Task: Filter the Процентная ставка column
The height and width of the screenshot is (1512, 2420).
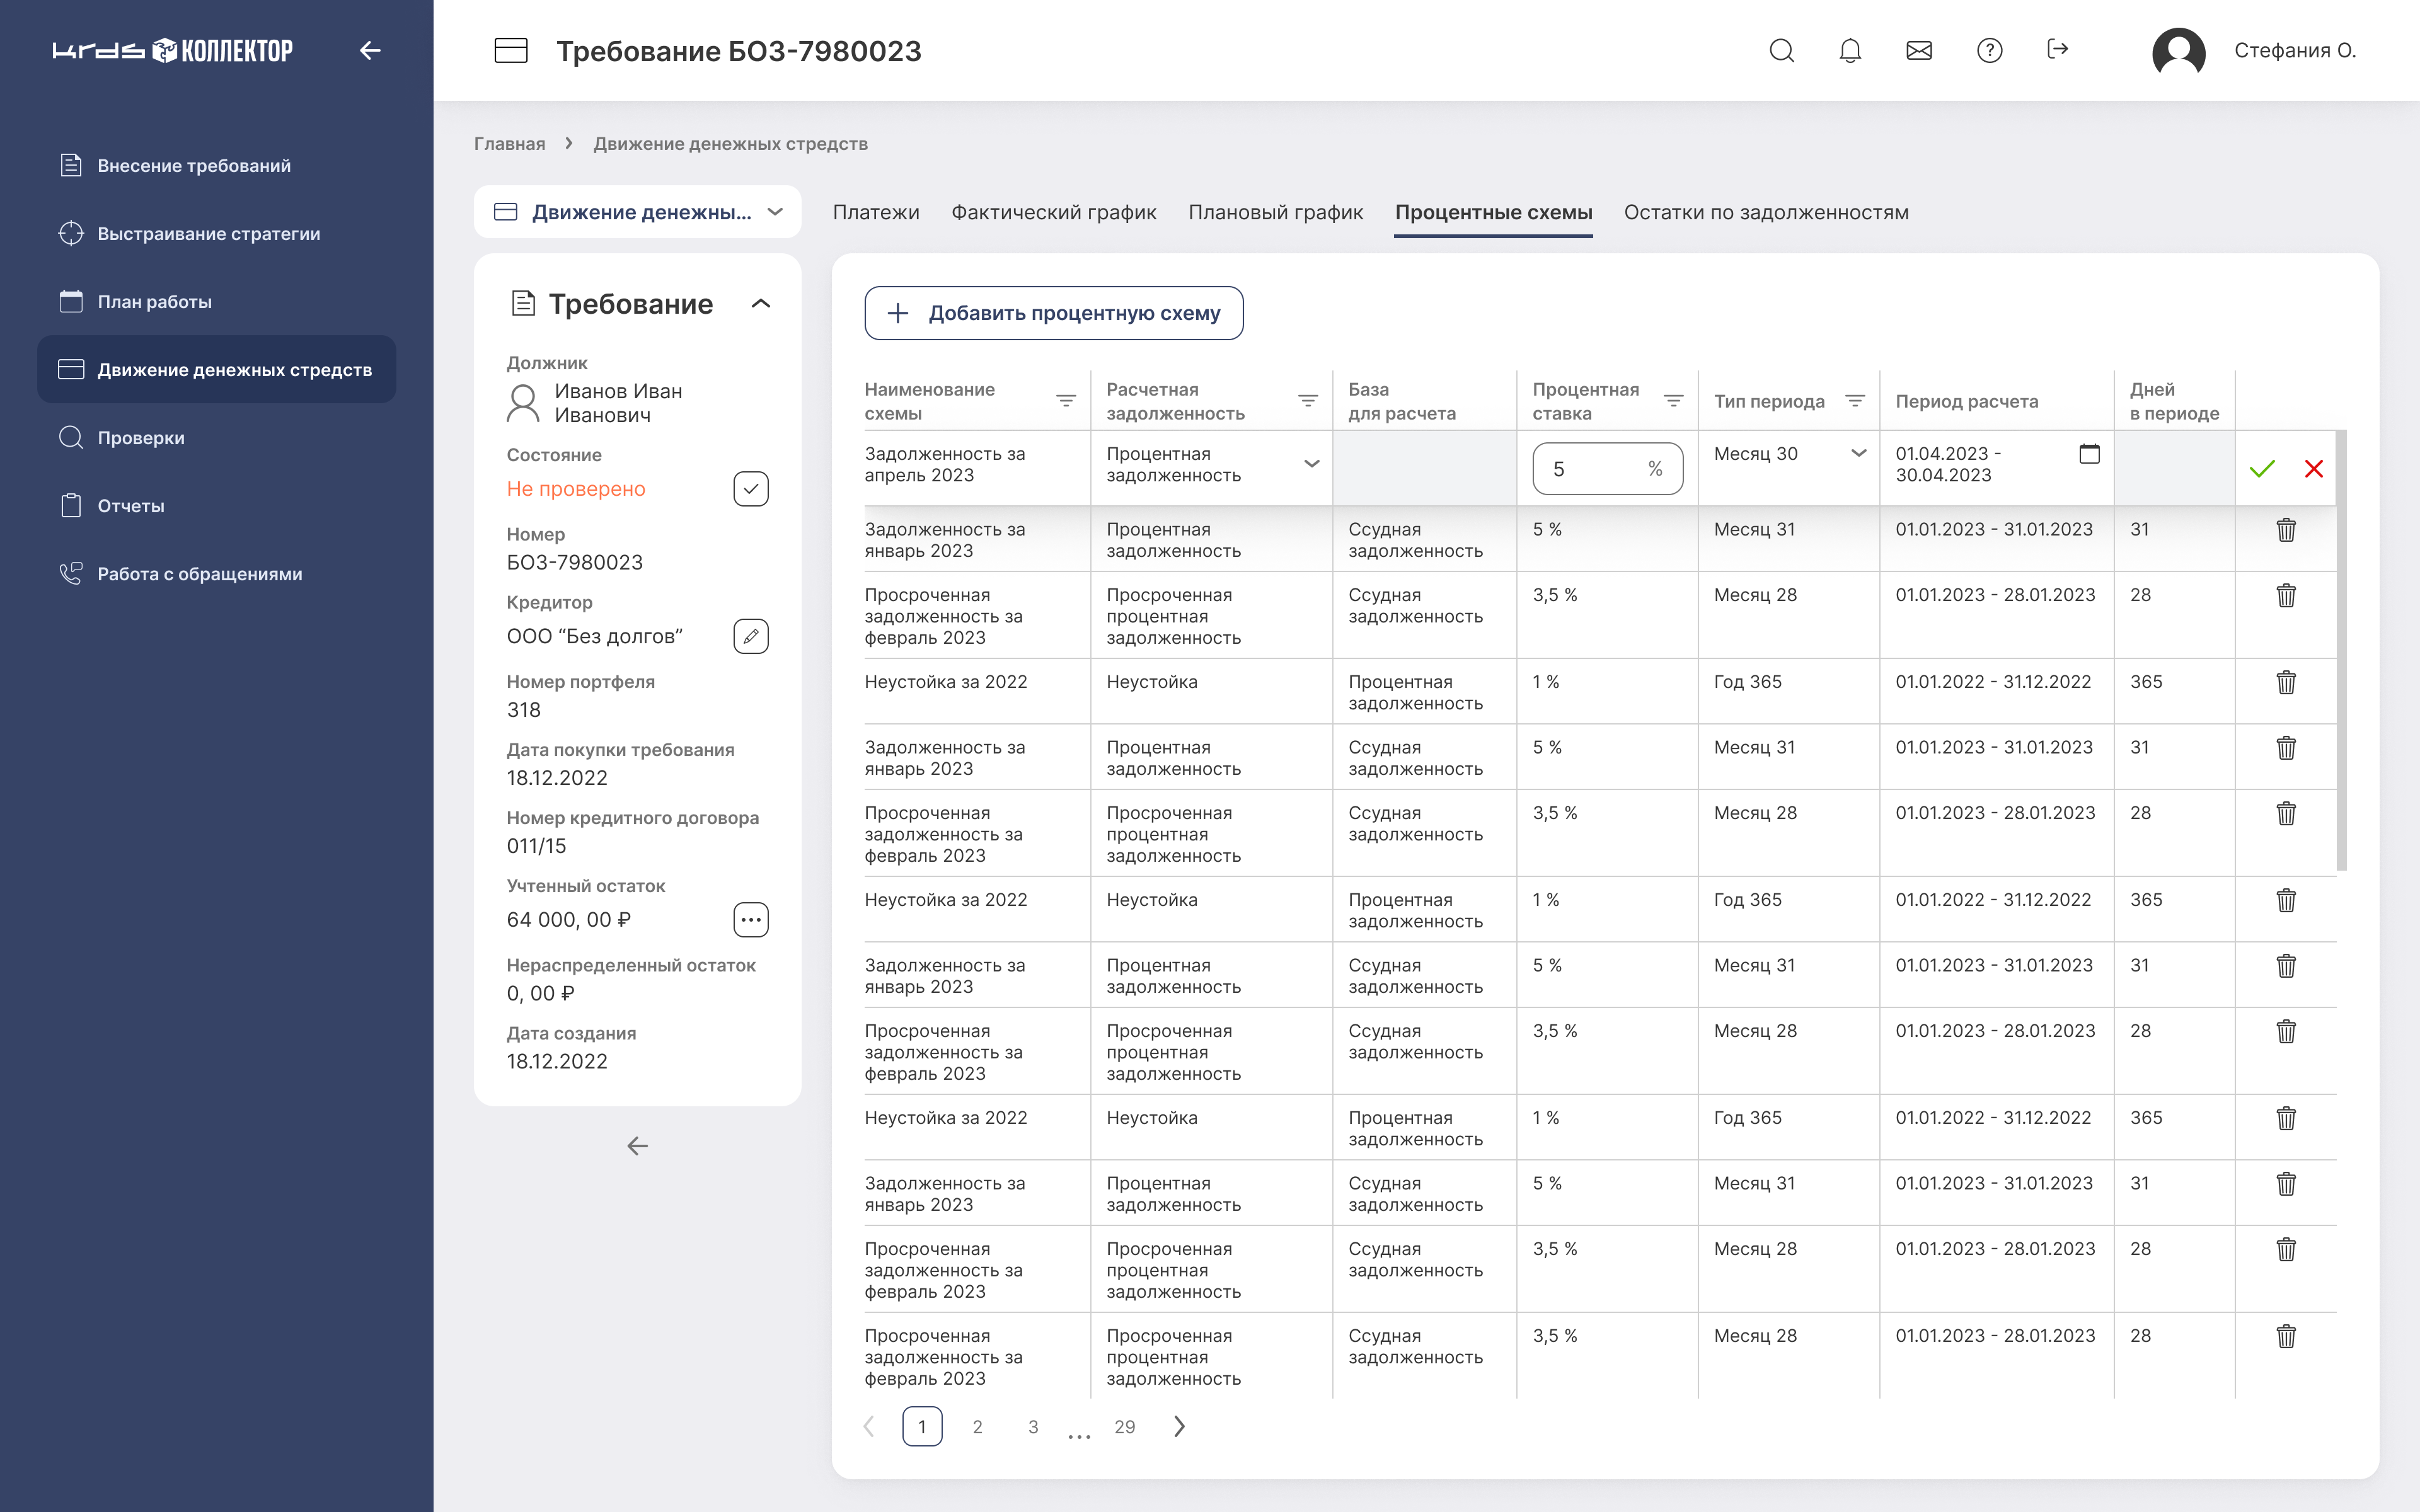Action: [1673, 401]
